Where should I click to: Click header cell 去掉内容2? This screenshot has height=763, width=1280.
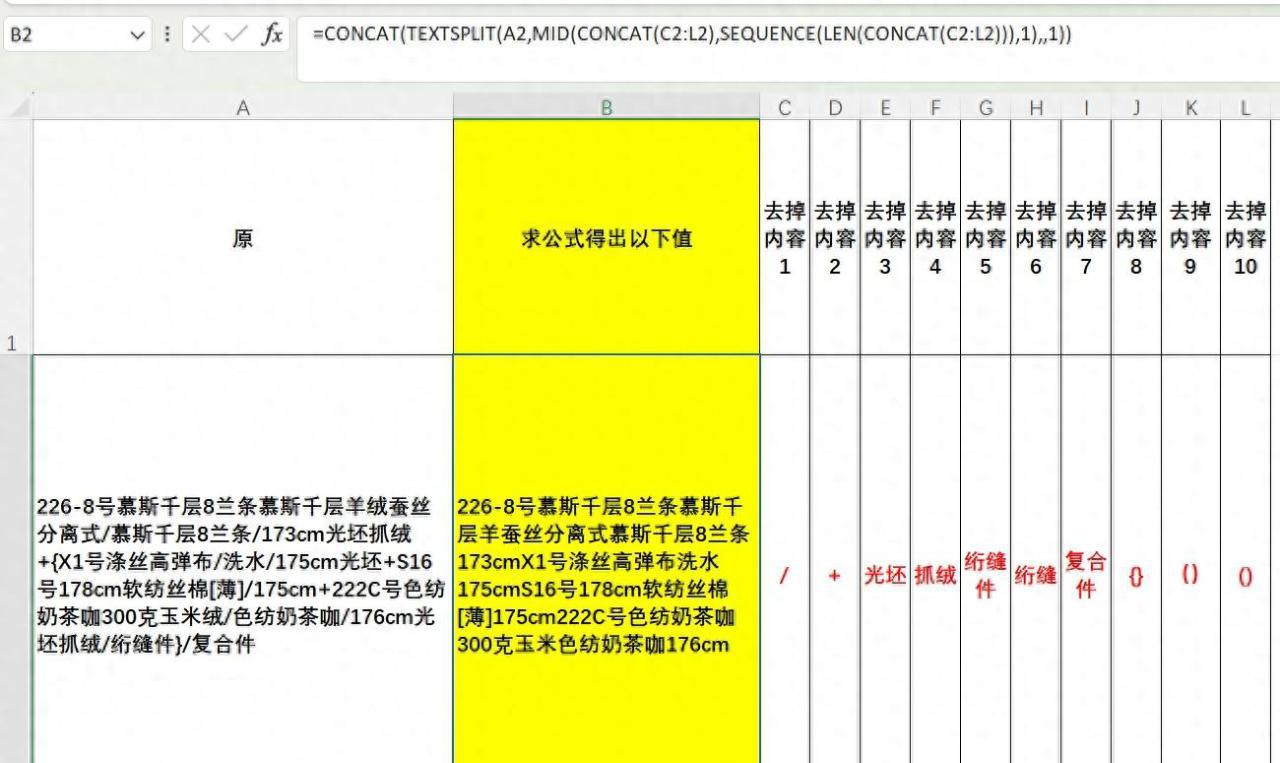tap(835, 237)
